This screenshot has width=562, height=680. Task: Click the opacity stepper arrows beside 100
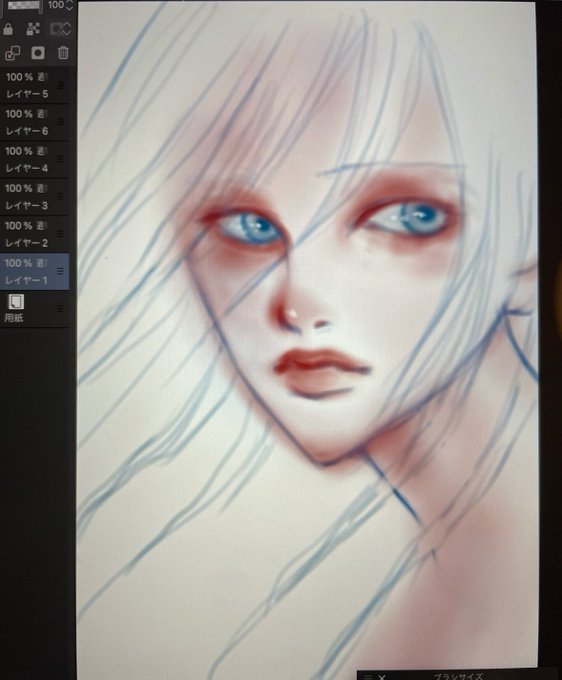[69, 5]
